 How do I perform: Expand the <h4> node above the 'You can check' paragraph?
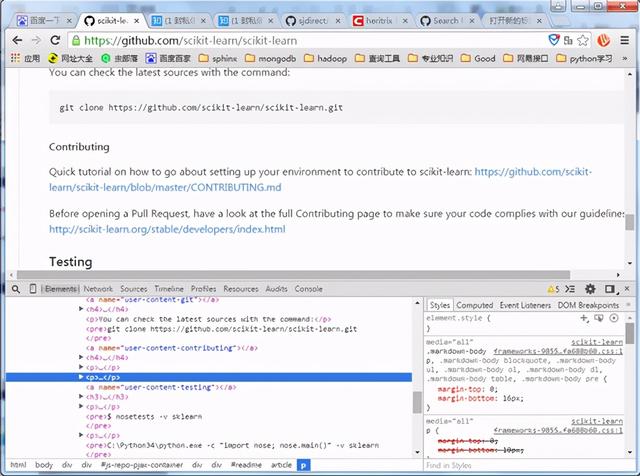(x=81, y=309)
